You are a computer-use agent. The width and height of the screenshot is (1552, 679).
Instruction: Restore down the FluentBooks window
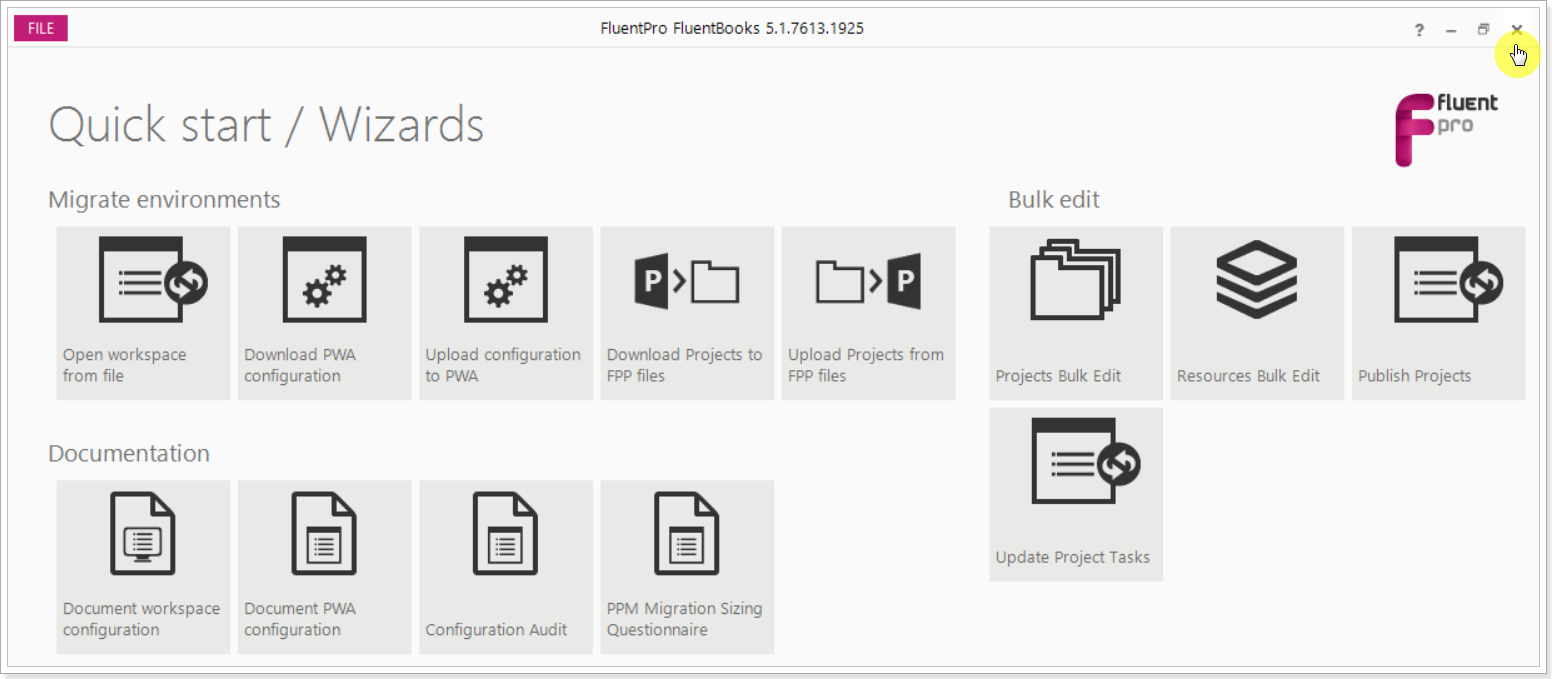[x=1484, y=30]
